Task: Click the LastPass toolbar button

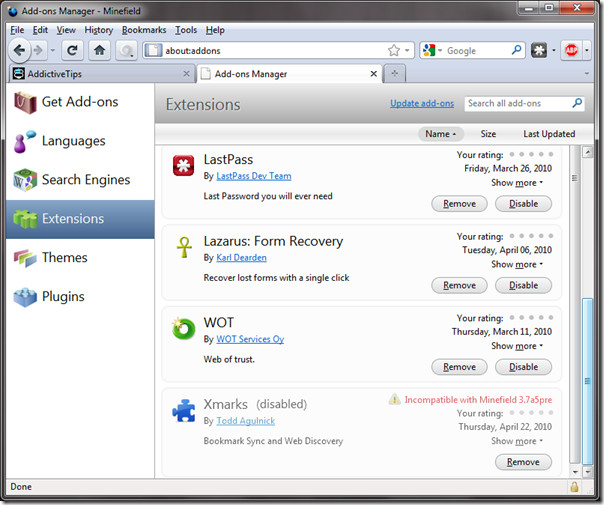Action: (539, 50)
